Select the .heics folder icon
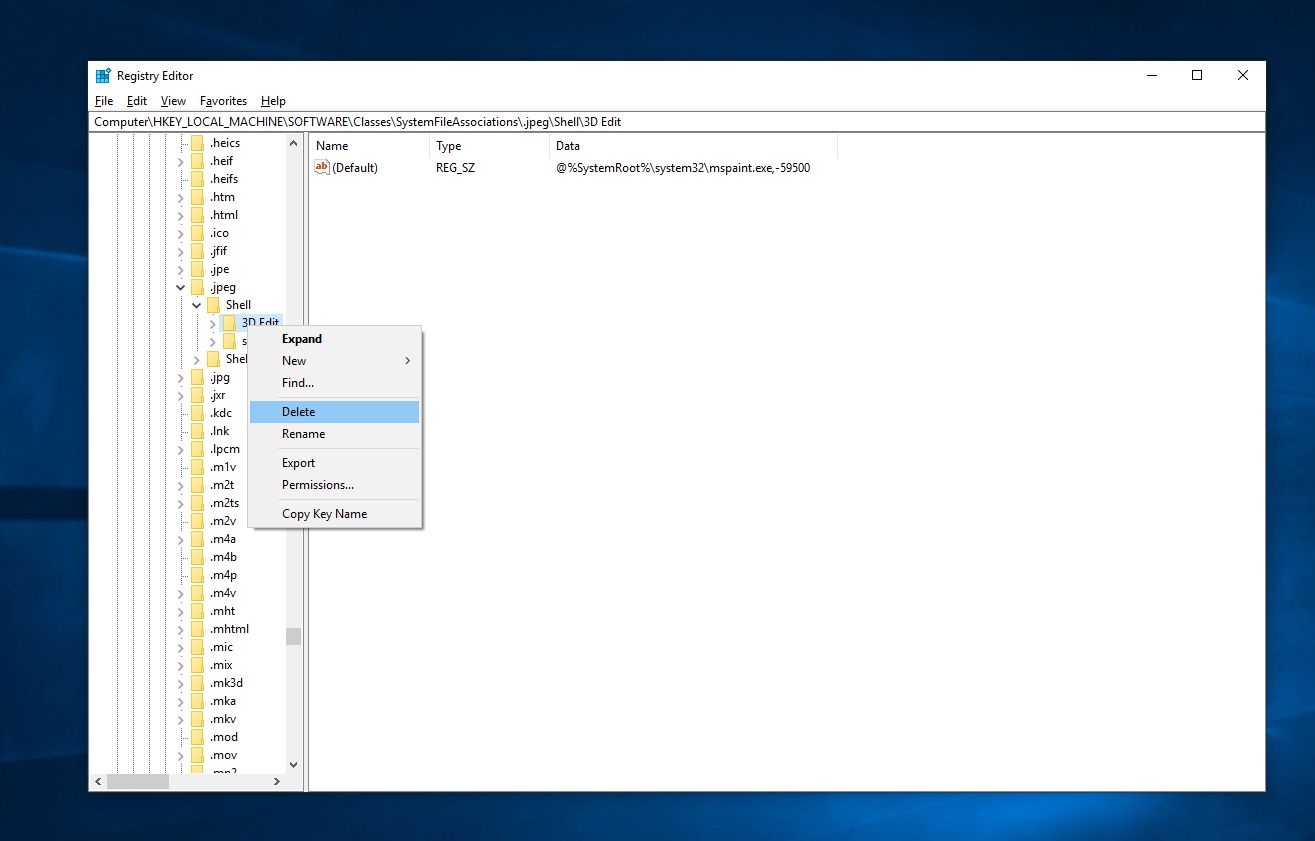Viewport: 1315px width, 841px height. (x=197, y=143)
